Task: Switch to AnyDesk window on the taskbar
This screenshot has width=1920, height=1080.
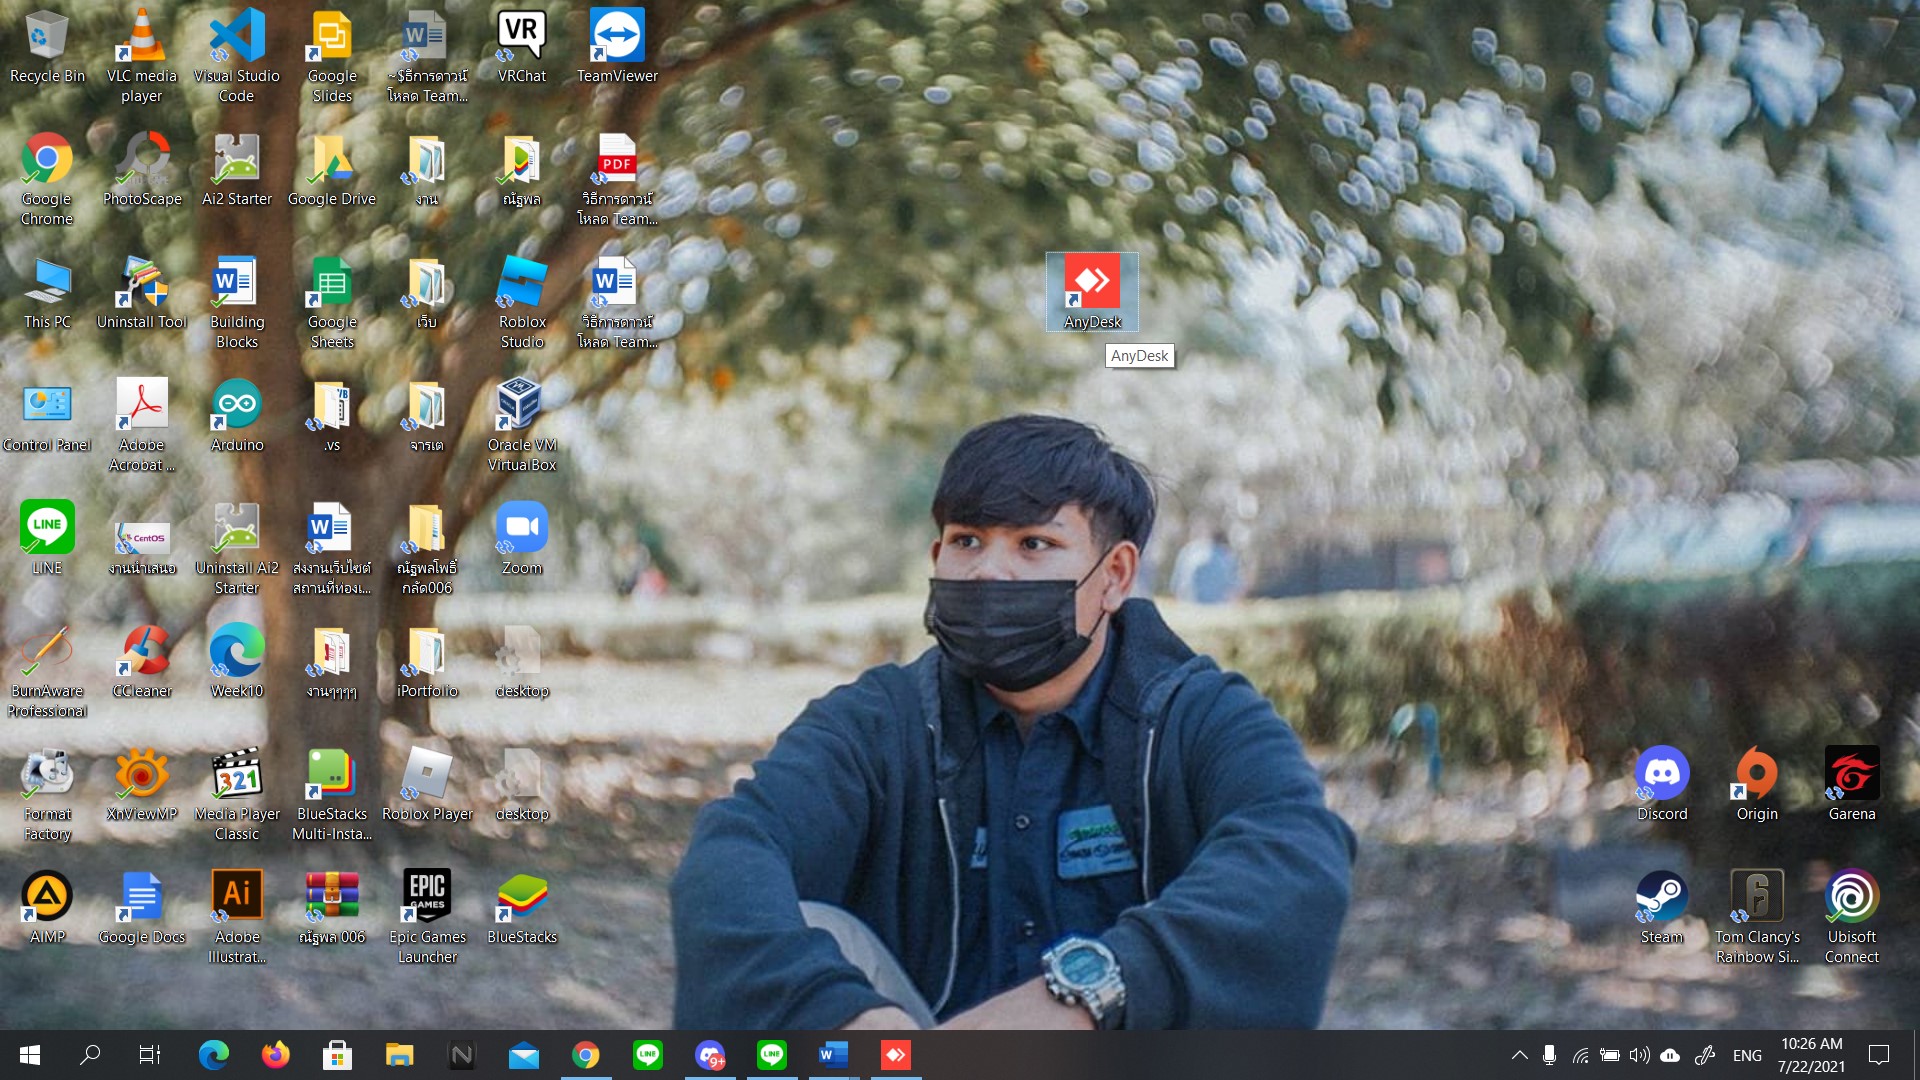Action: click(x=895, y=1055)
